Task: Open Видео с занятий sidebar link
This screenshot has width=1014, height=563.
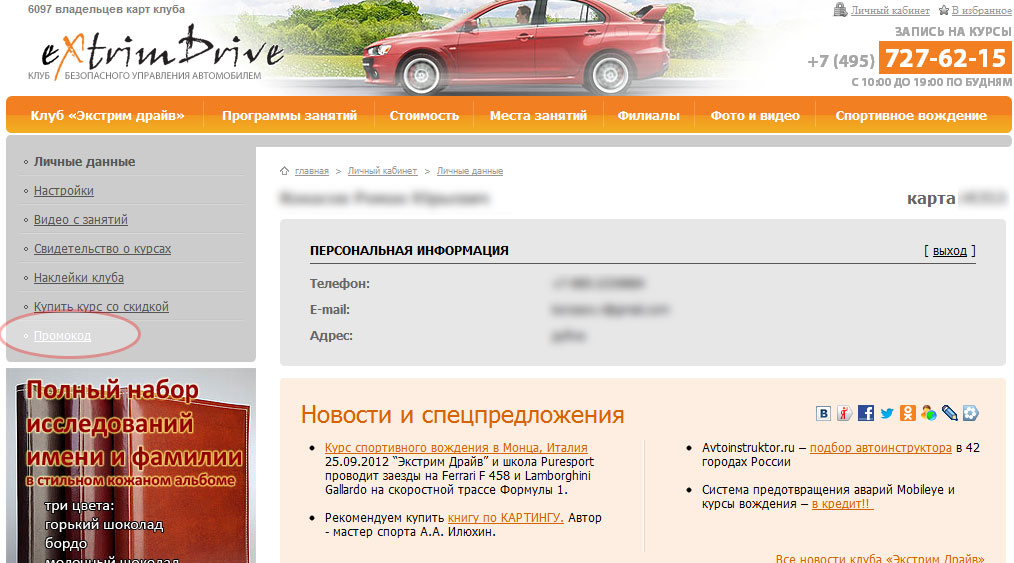Action: (81, 220)
